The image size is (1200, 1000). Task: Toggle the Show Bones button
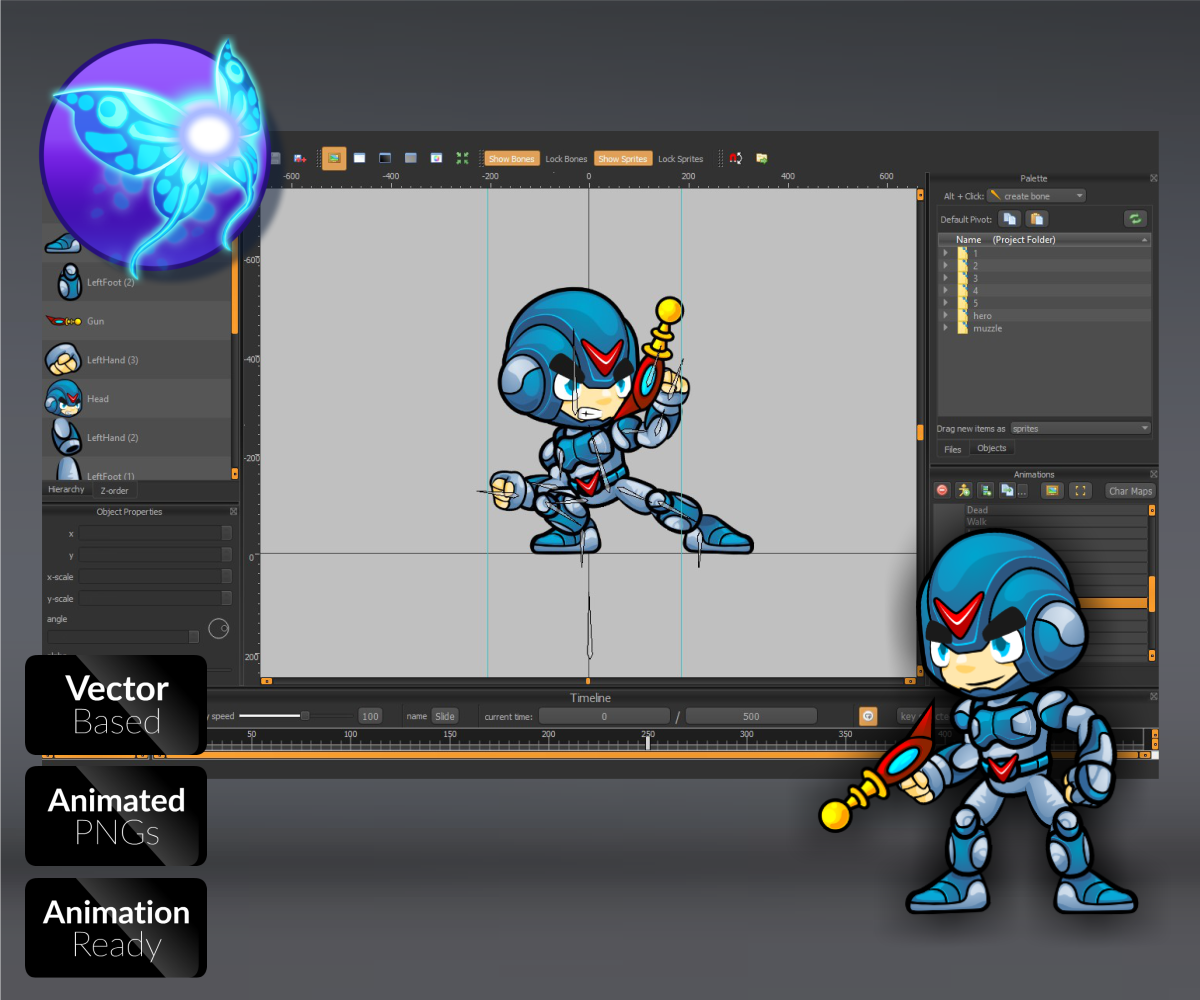point(511,159)
